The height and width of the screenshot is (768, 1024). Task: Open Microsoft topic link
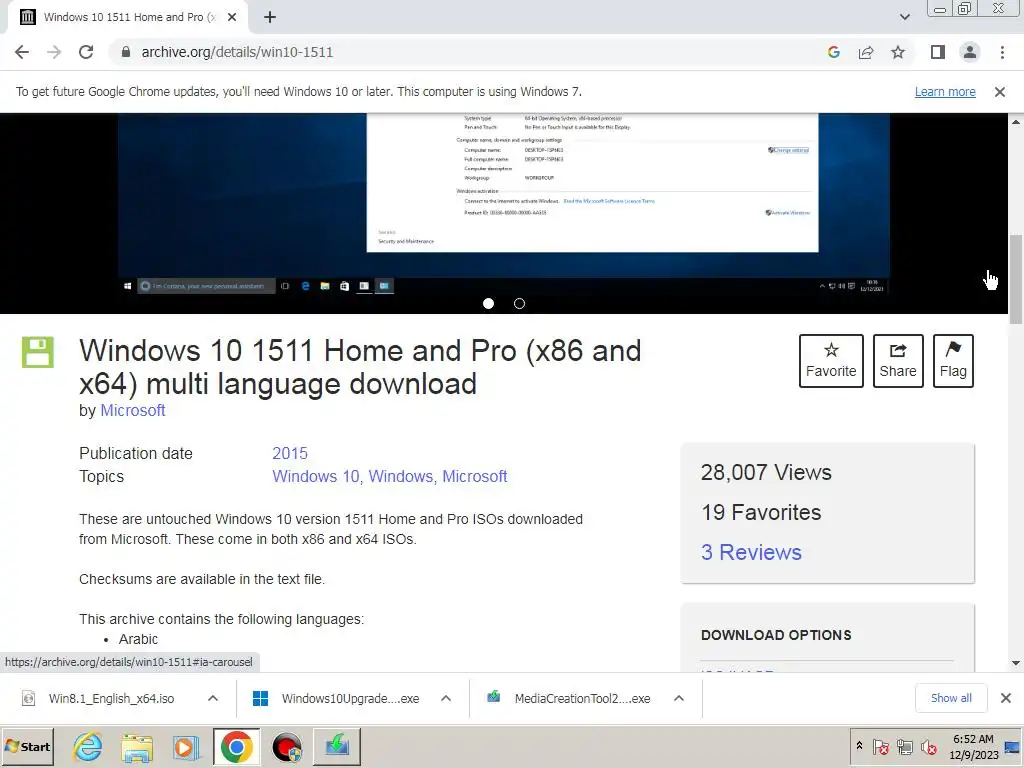pos(475,477)
